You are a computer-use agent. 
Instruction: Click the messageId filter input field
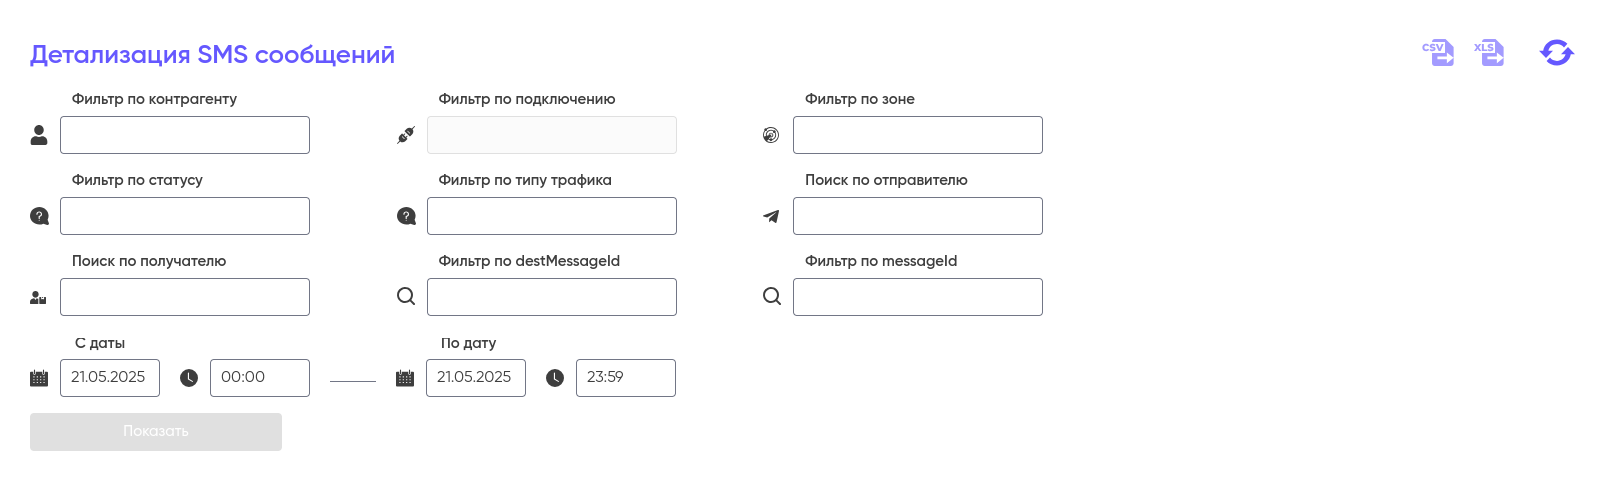click(918, 297)
